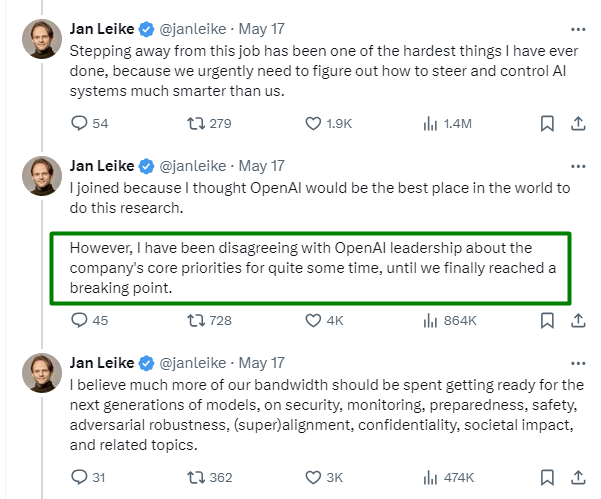
Task: Like the tweet with 1.9K likes
Action: coord(314,123)
